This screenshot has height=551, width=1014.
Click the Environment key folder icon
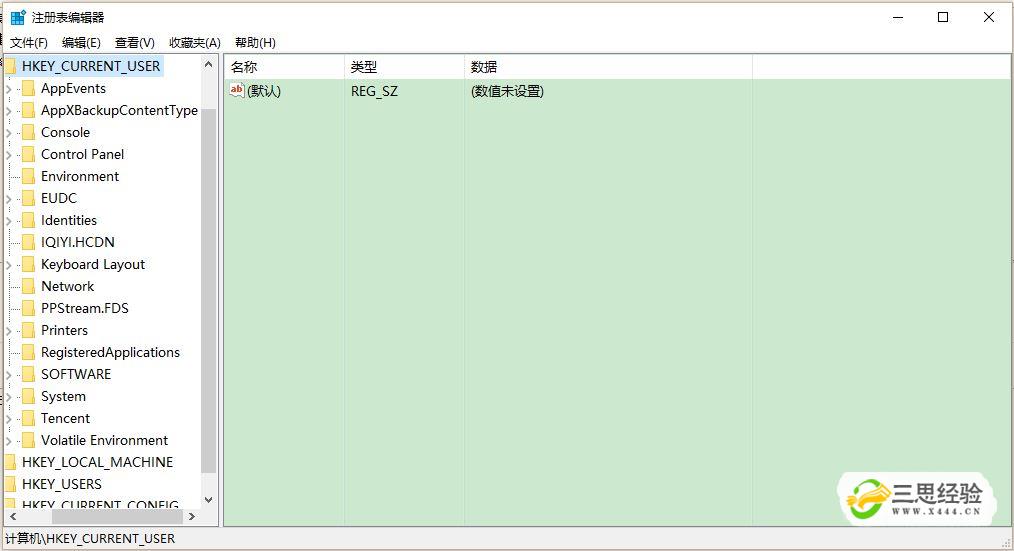[28, 176]
